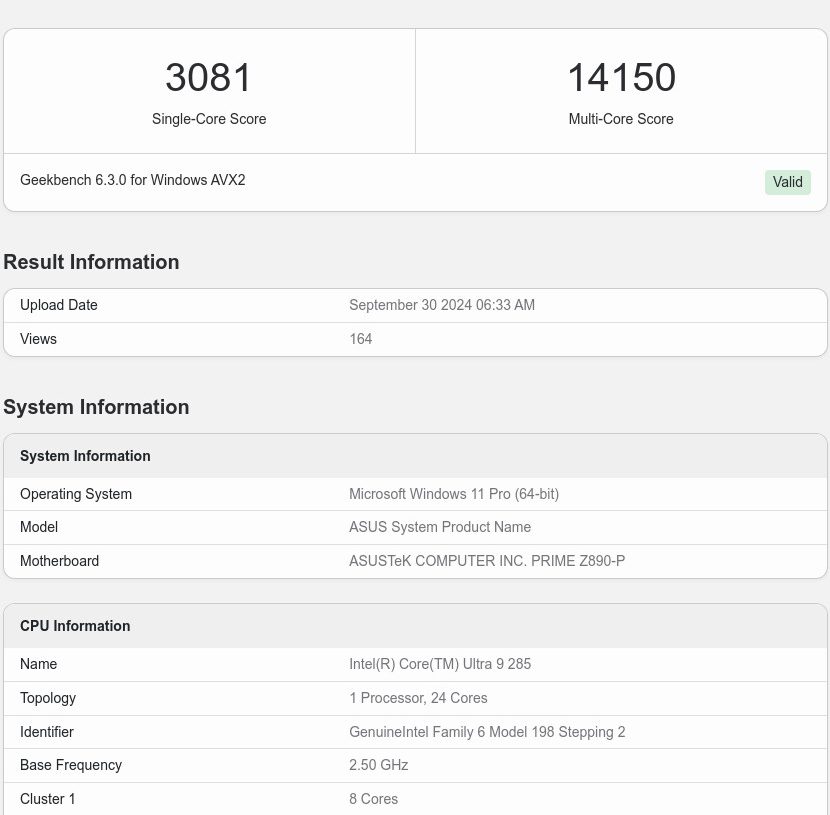
Task: Click the Geekbench 6.3.0 for Windows AVX2 text
Action: point(133,180)
